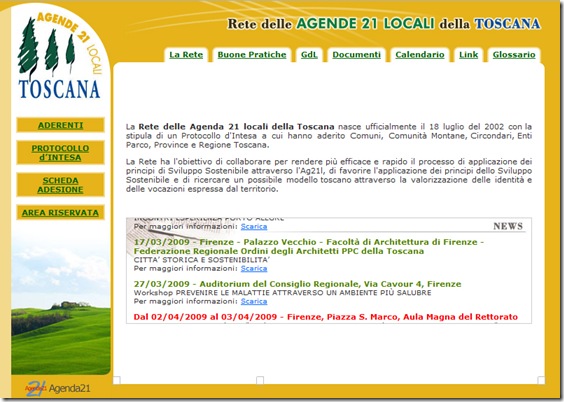Switch to the GdL tab

[x=309, y=55]
